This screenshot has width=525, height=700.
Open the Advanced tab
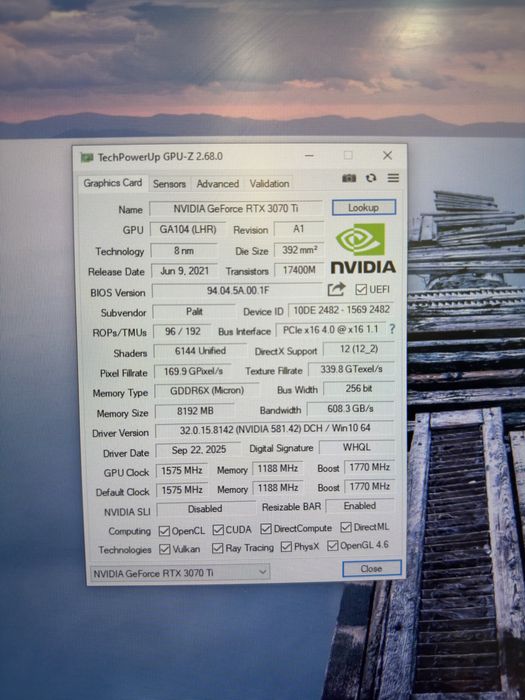click(218, 183)
